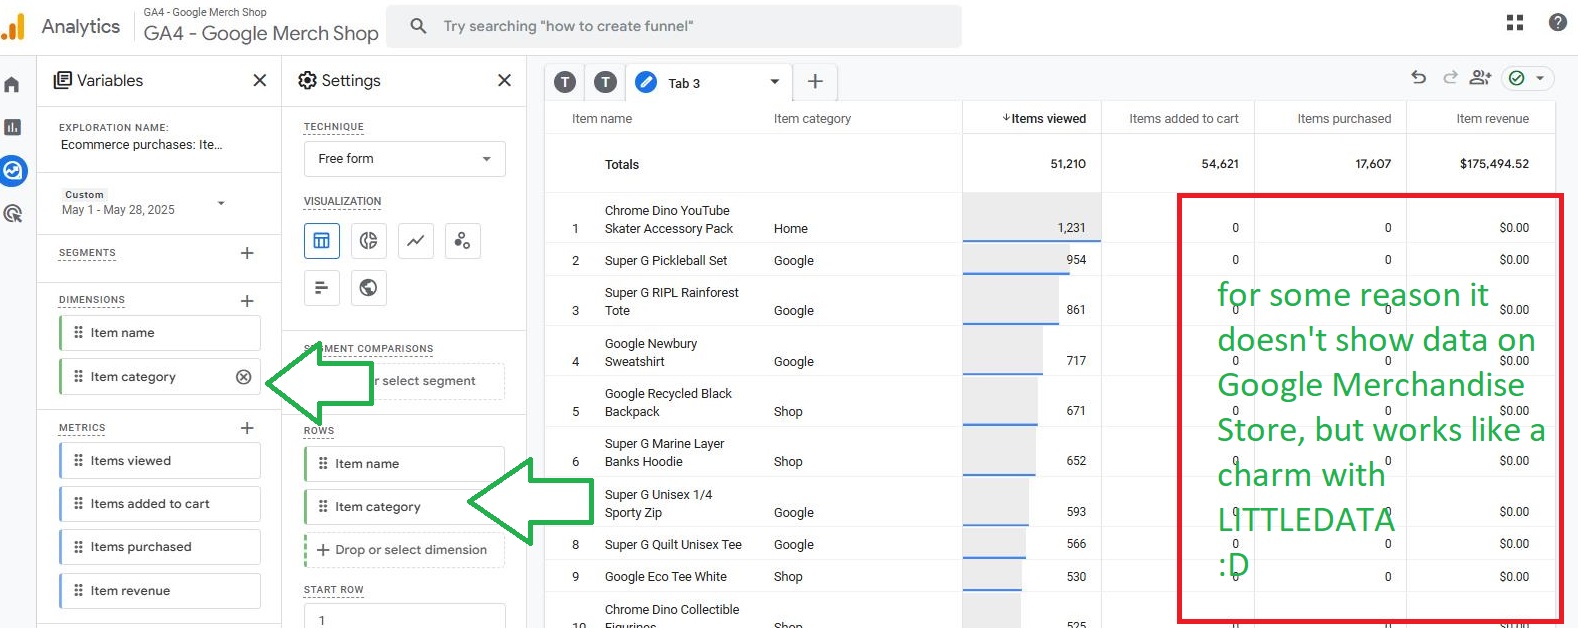
Task: Open the leftmost T tab
Action: tap(565, 82)
